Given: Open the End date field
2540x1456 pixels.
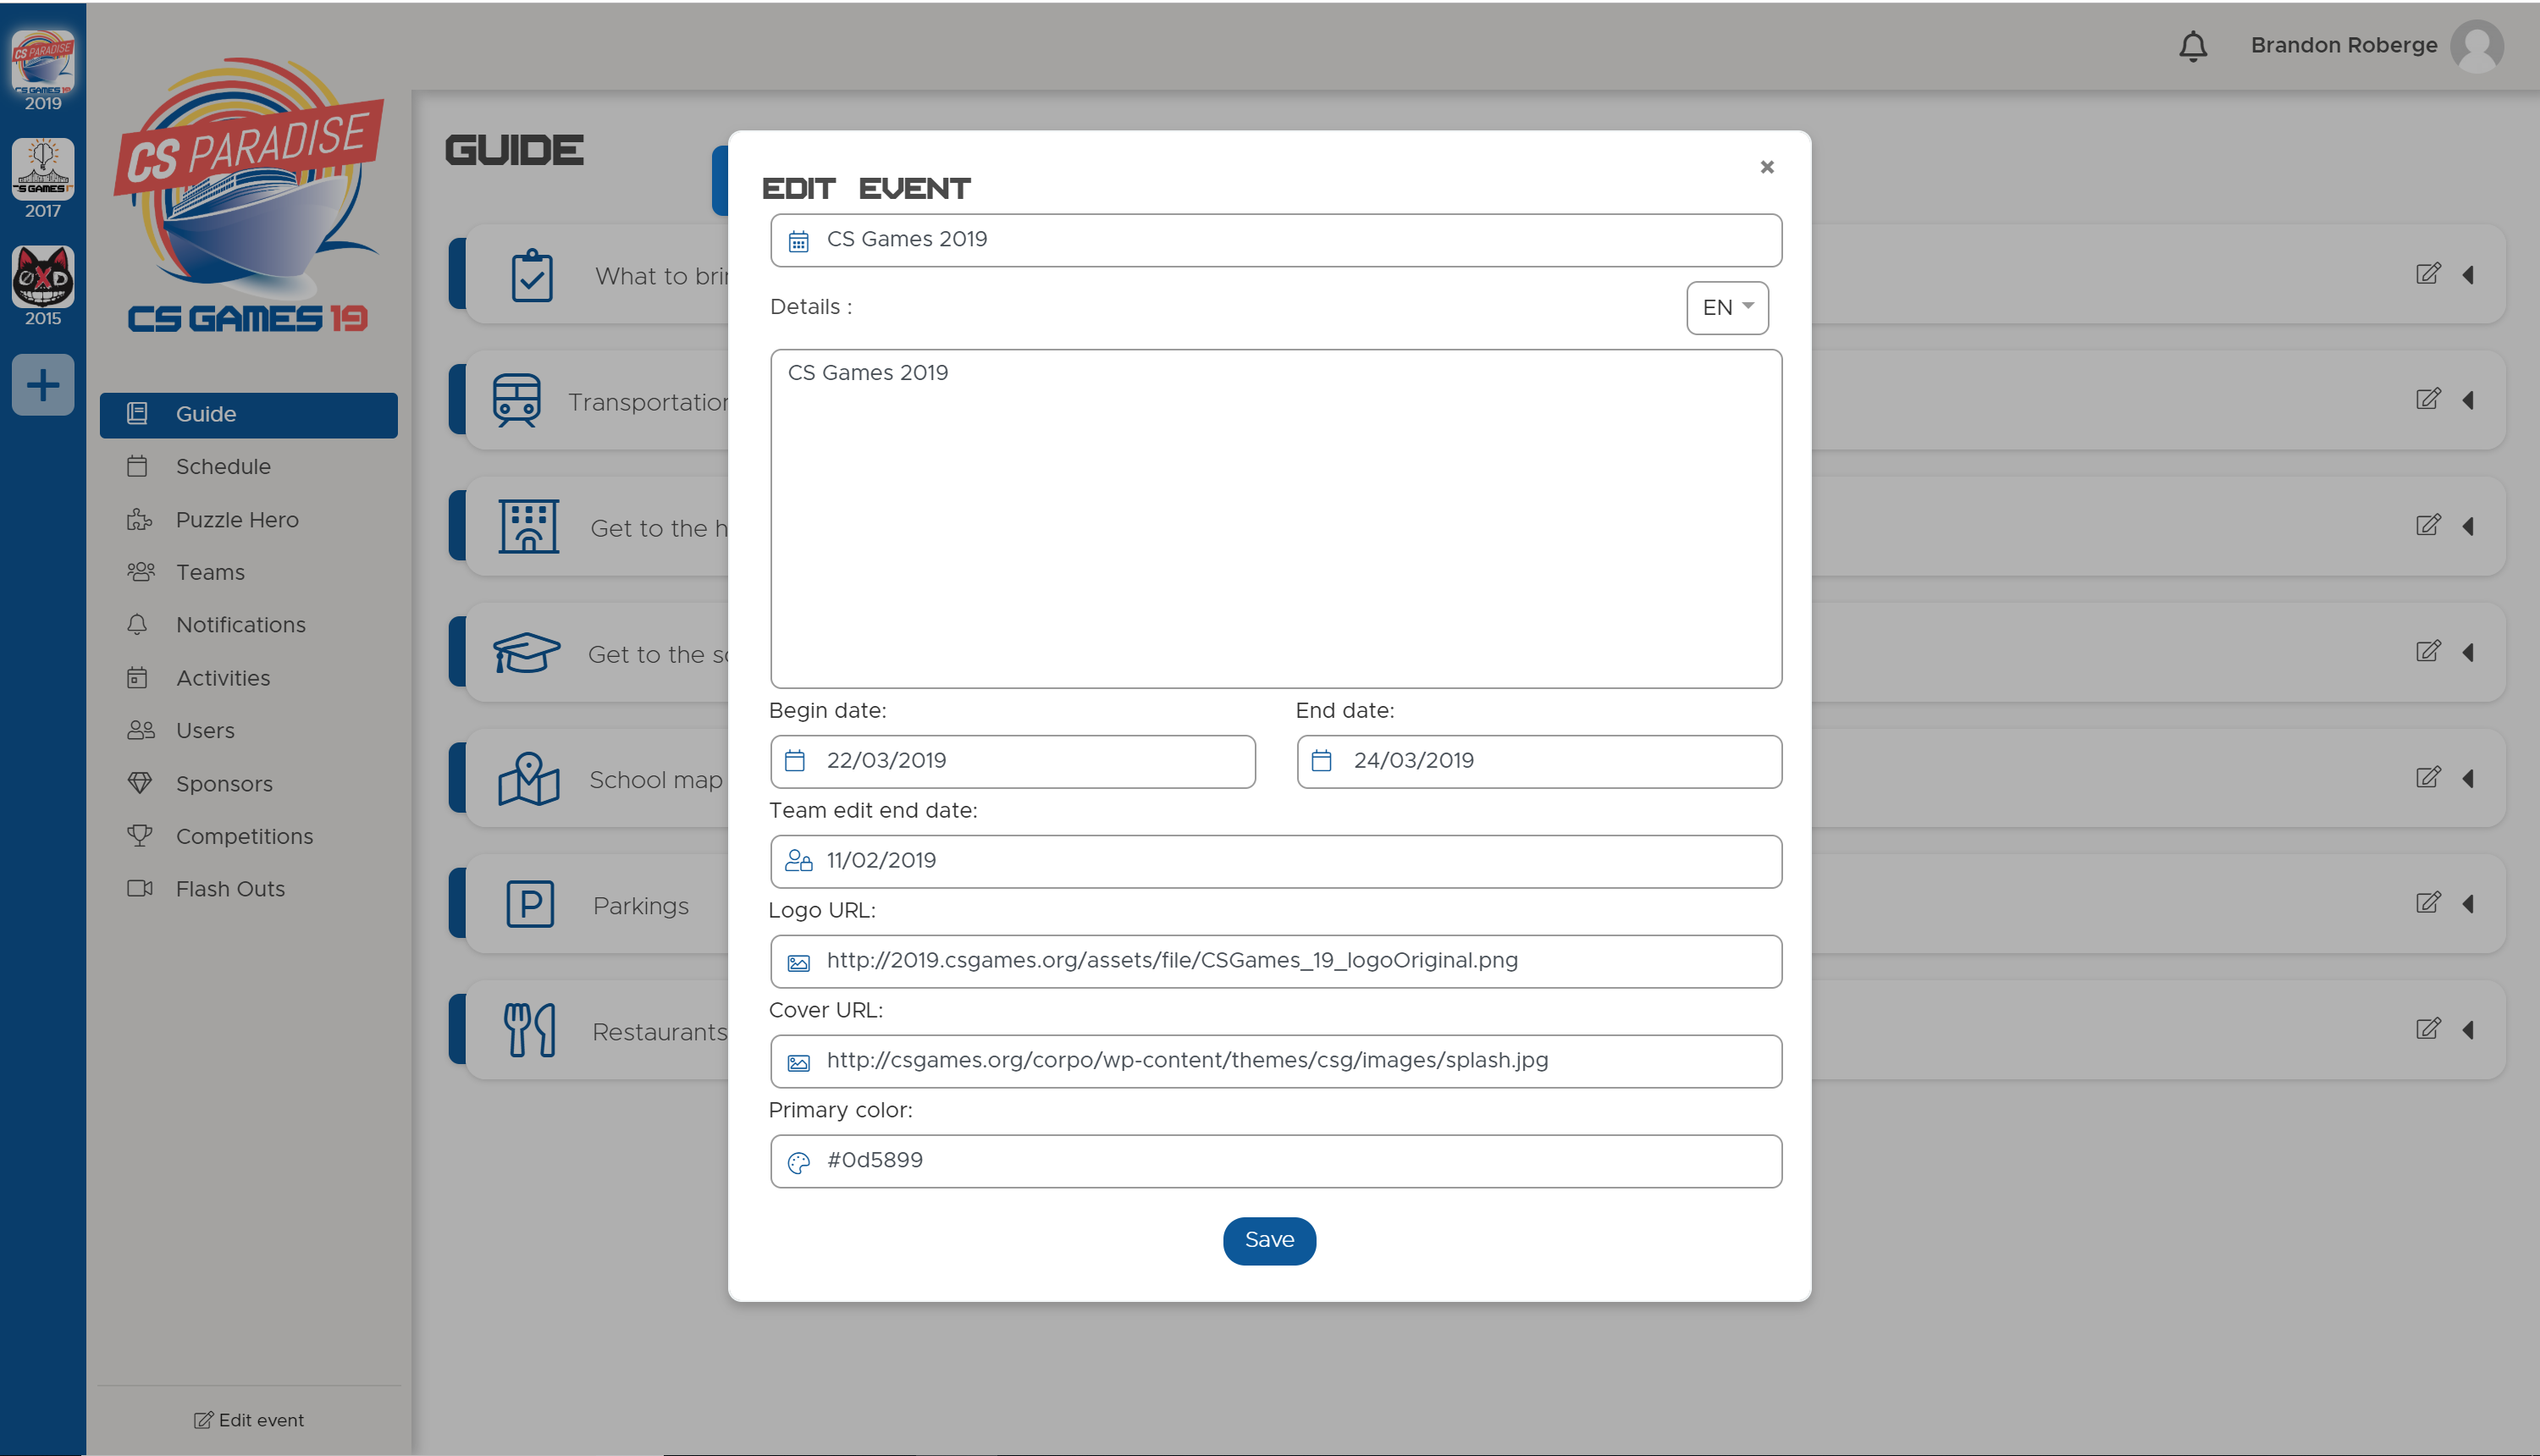Looking at the screenshot, I should pos(1539,762).
